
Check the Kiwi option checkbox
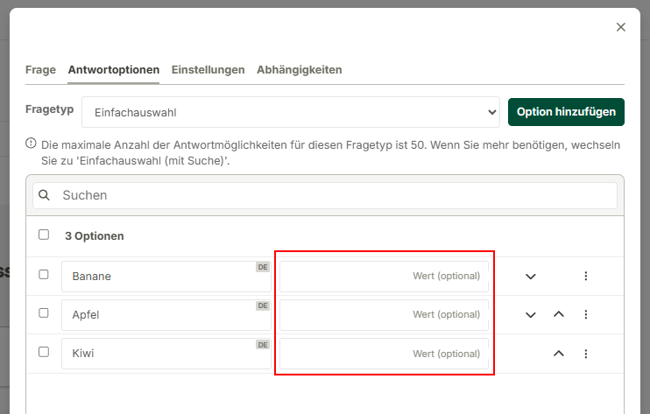(44, 352)
